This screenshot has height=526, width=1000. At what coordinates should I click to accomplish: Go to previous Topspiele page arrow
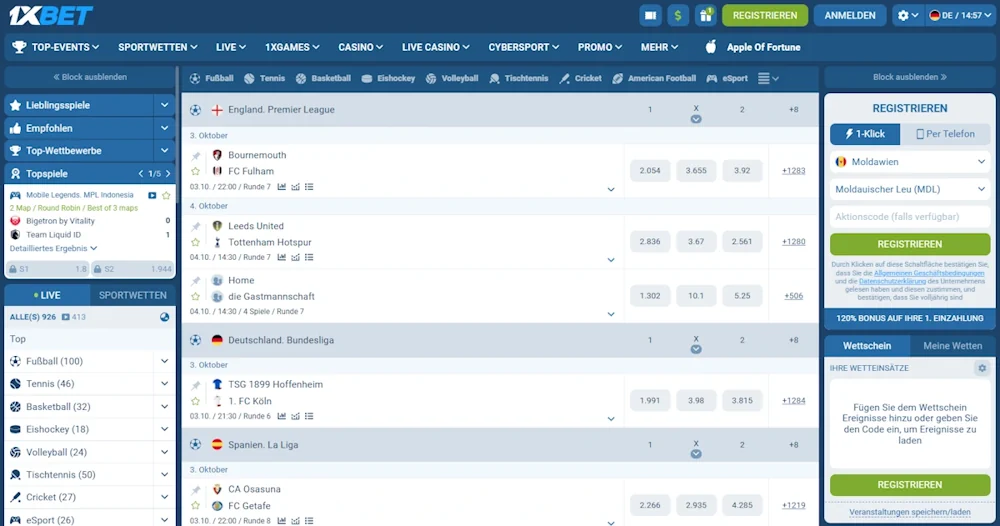141,173
